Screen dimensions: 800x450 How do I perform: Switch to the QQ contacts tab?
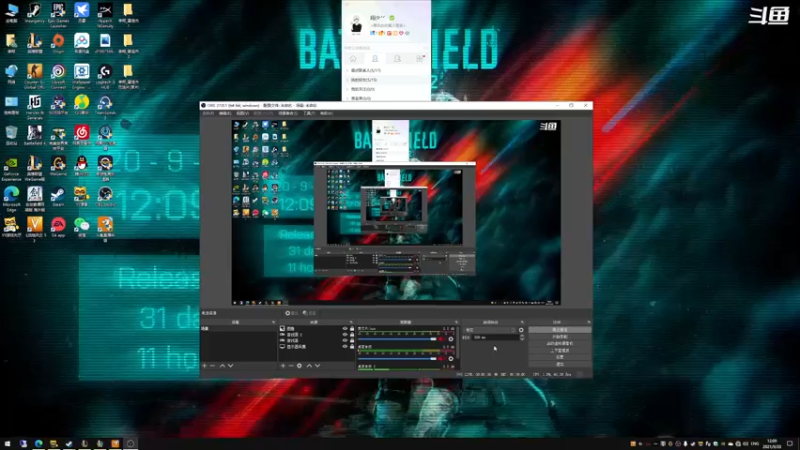[x=375, y=59]
